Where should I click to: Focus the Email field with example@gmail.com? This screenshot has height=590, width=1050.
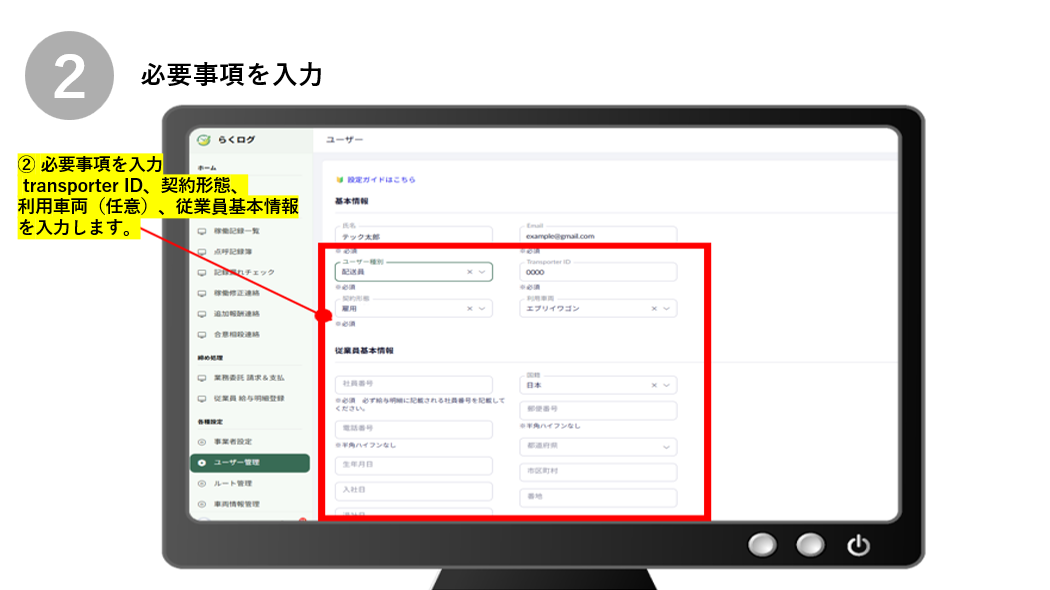598,236
